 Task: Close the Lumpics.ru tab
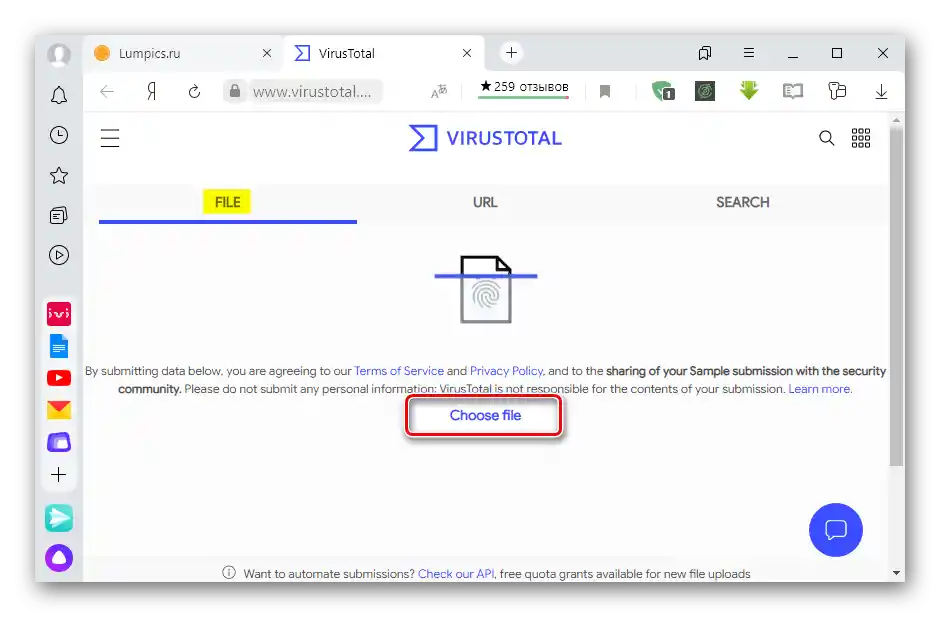point(267,53)
